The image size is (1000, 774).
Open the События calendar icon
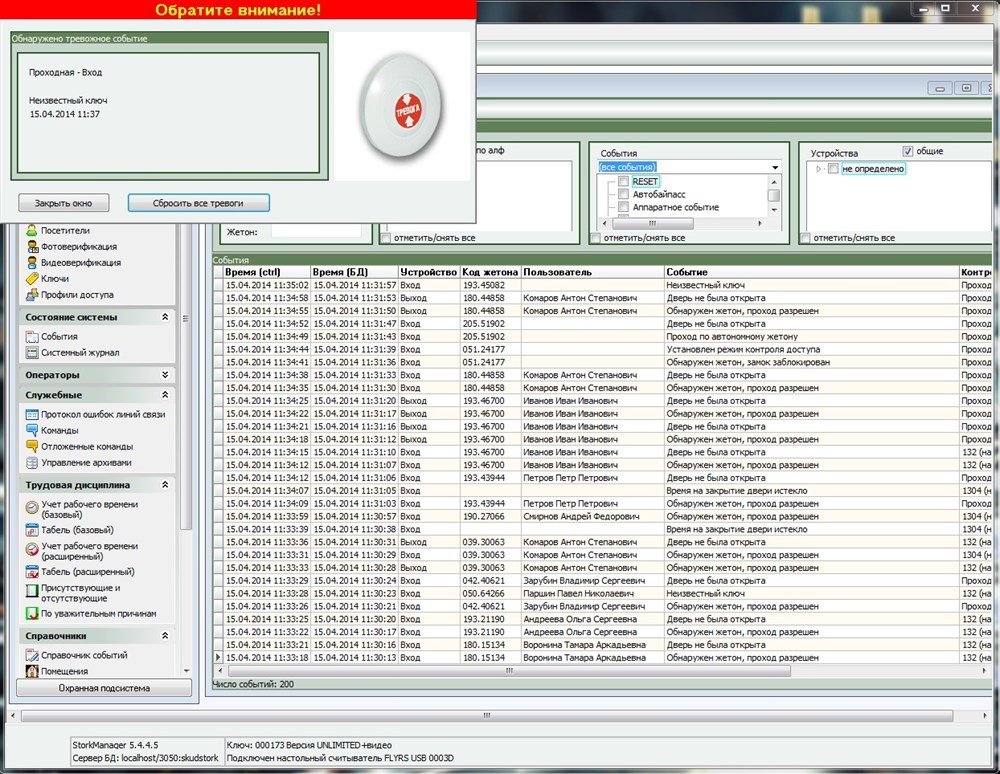(x=31, y=337)
